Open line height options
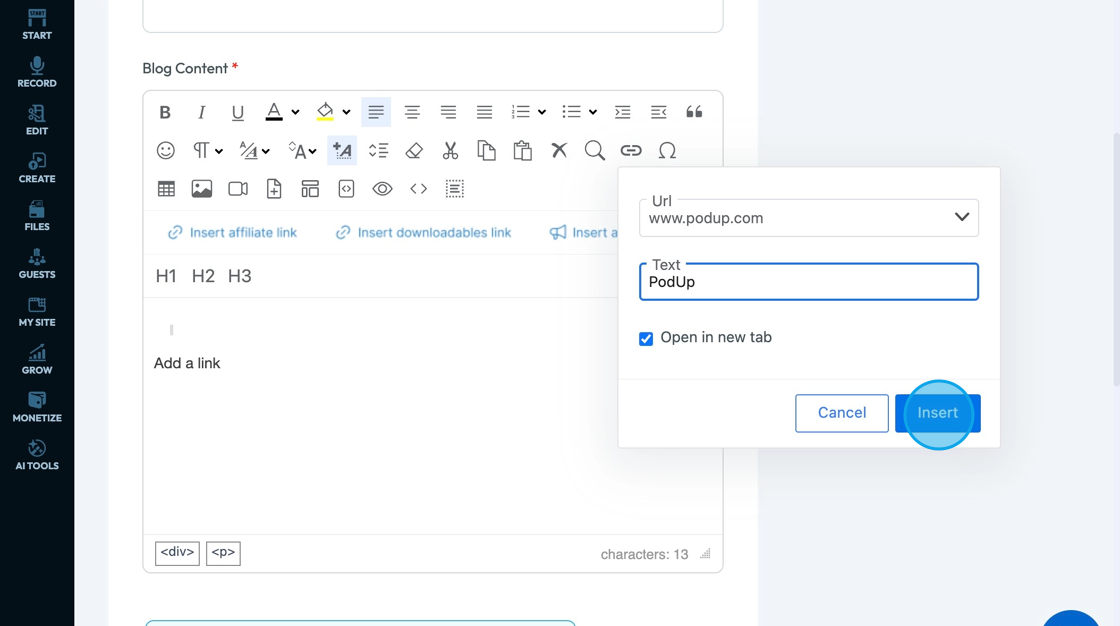 379,151
